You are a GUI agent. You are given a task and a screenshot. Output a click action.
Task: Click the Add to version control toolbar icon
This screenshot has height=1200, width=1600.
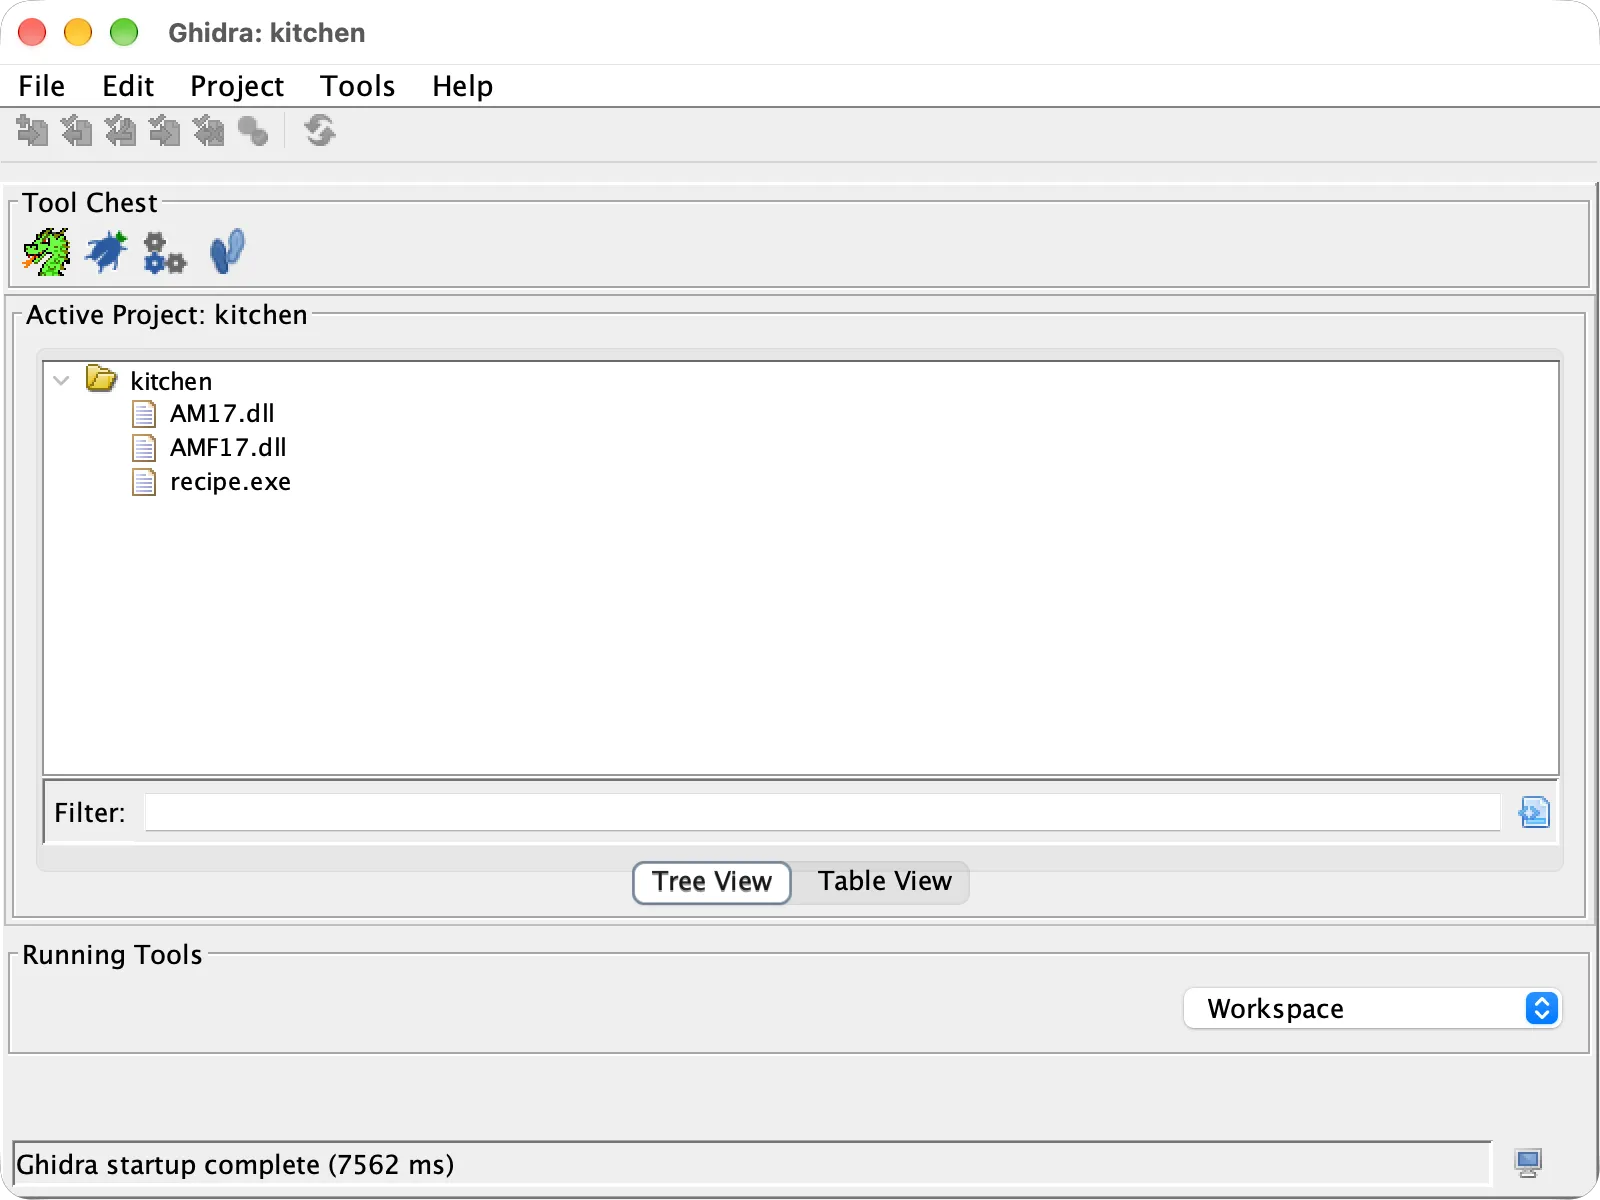click(x=32, y=131)
